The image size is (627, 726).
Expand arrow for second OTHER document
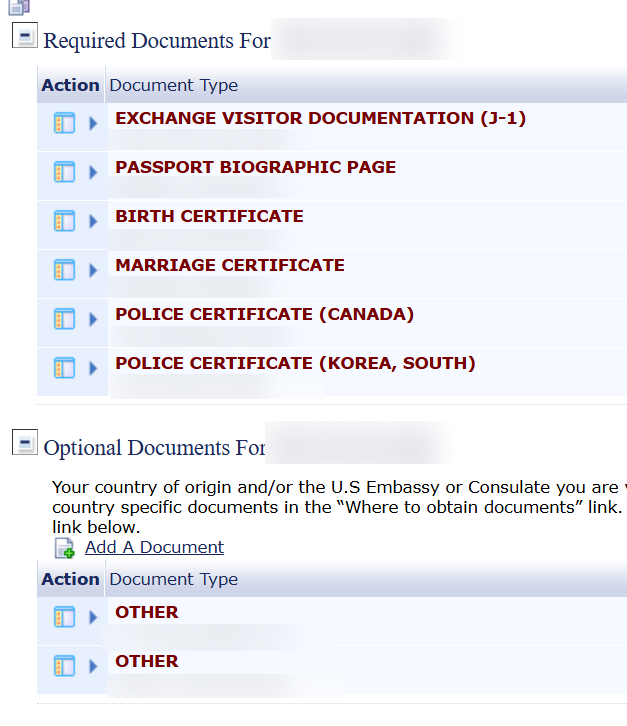coord(93,666)
